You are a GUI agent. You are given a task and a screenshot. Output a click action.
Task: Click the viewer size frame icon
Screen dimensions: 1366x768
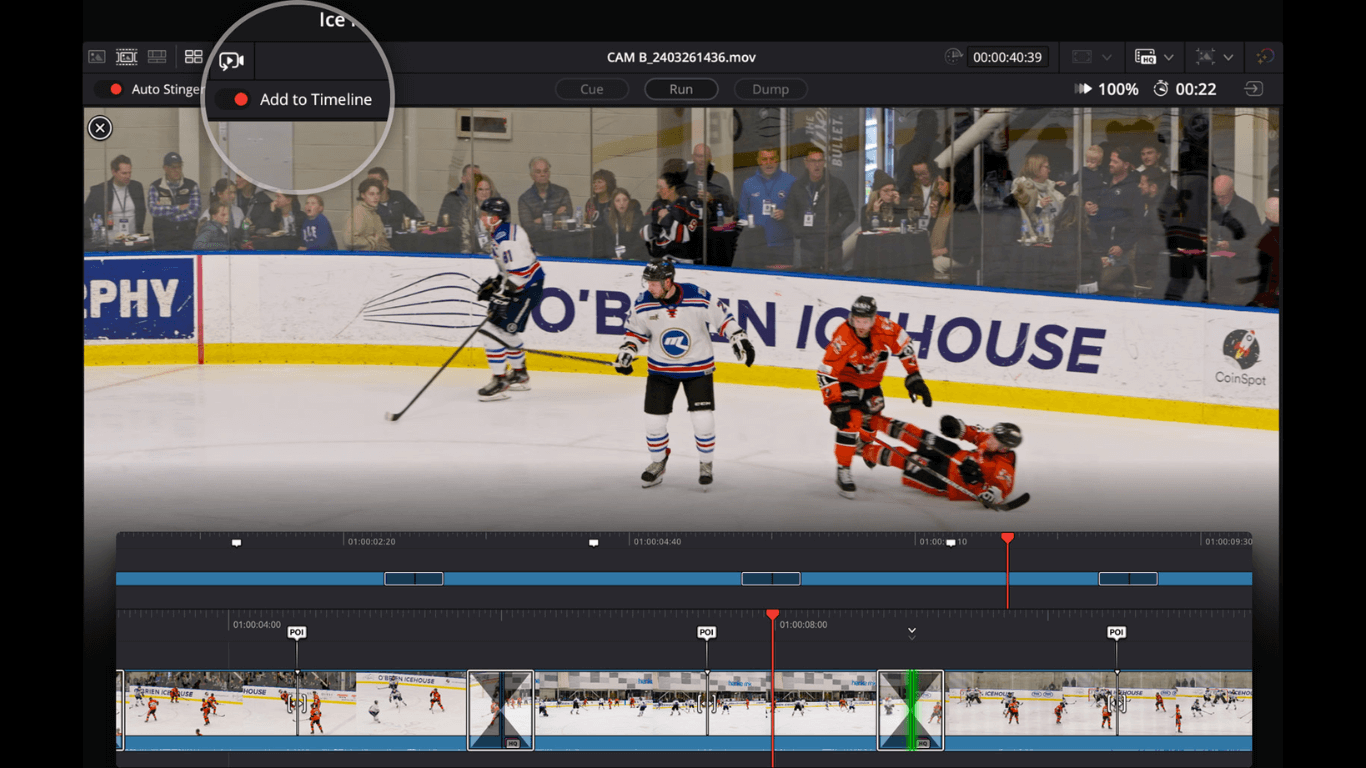coord(1081,57)
